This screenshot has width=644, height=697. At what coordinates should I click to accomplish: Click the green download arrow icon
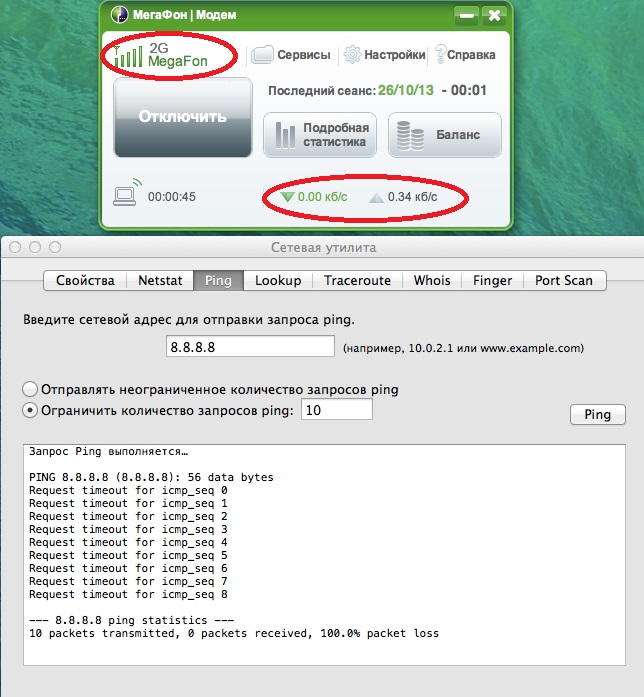pyautogui.click(x=287, y=196)
